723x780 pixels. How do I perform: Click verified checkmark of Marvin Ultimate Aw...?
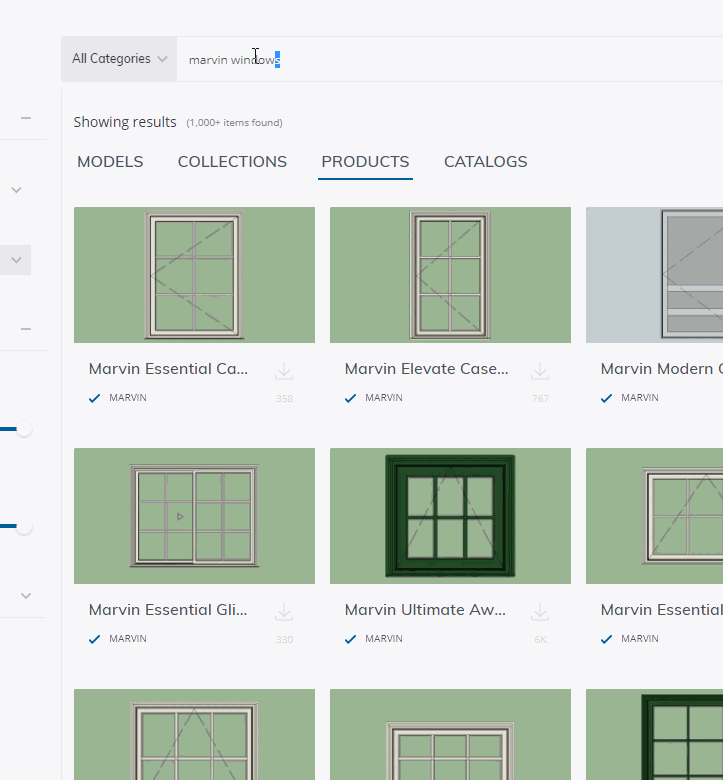[x=350, y=639]
